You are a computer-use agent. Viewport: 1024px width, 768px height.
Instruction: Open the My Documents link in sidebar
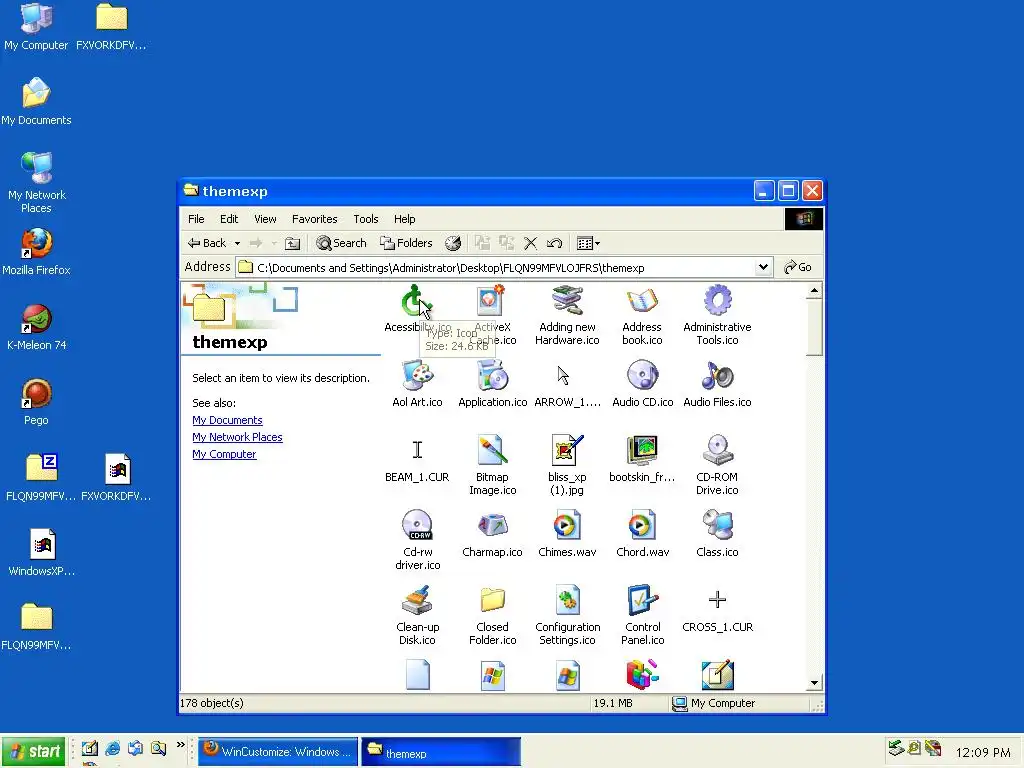[x=227, y=420]
